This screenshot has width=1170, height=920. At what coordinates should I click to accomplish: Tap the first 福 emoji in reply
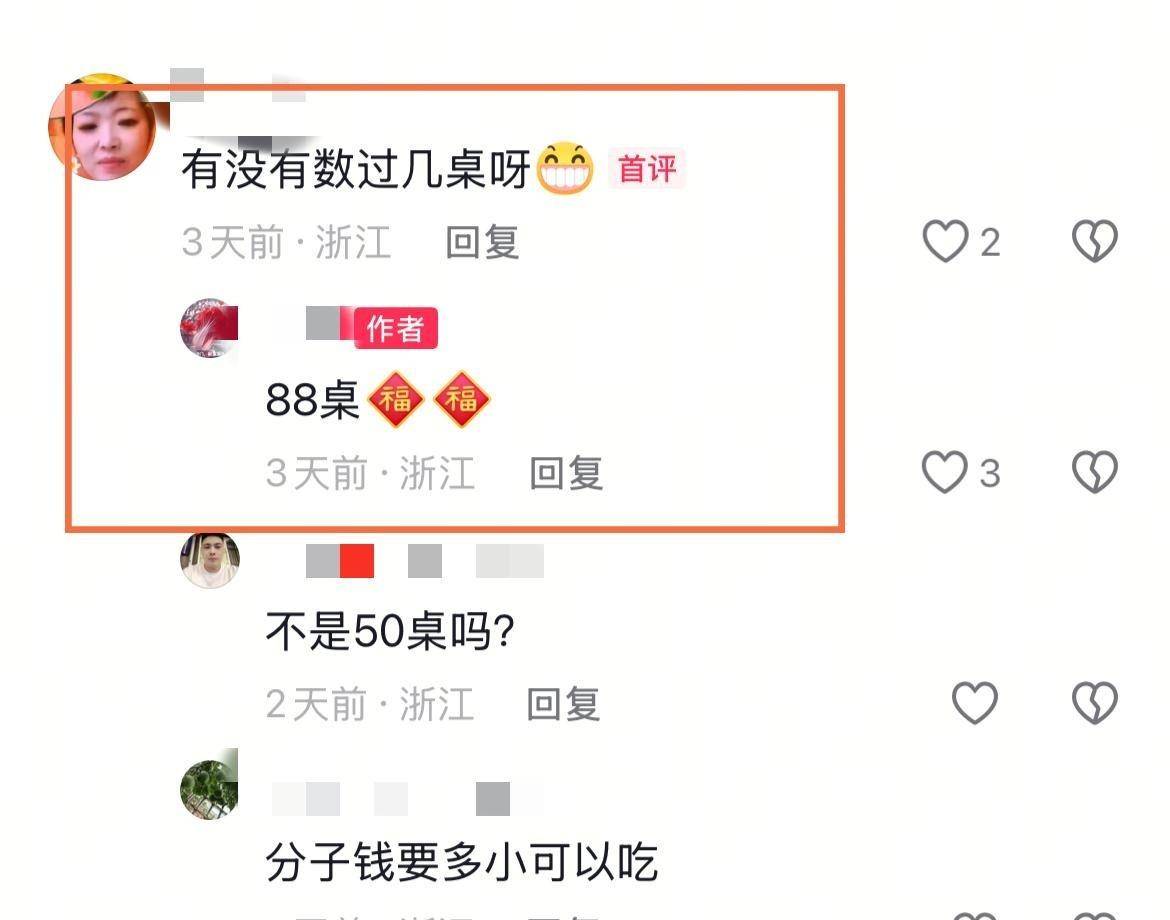click(395, 399)
